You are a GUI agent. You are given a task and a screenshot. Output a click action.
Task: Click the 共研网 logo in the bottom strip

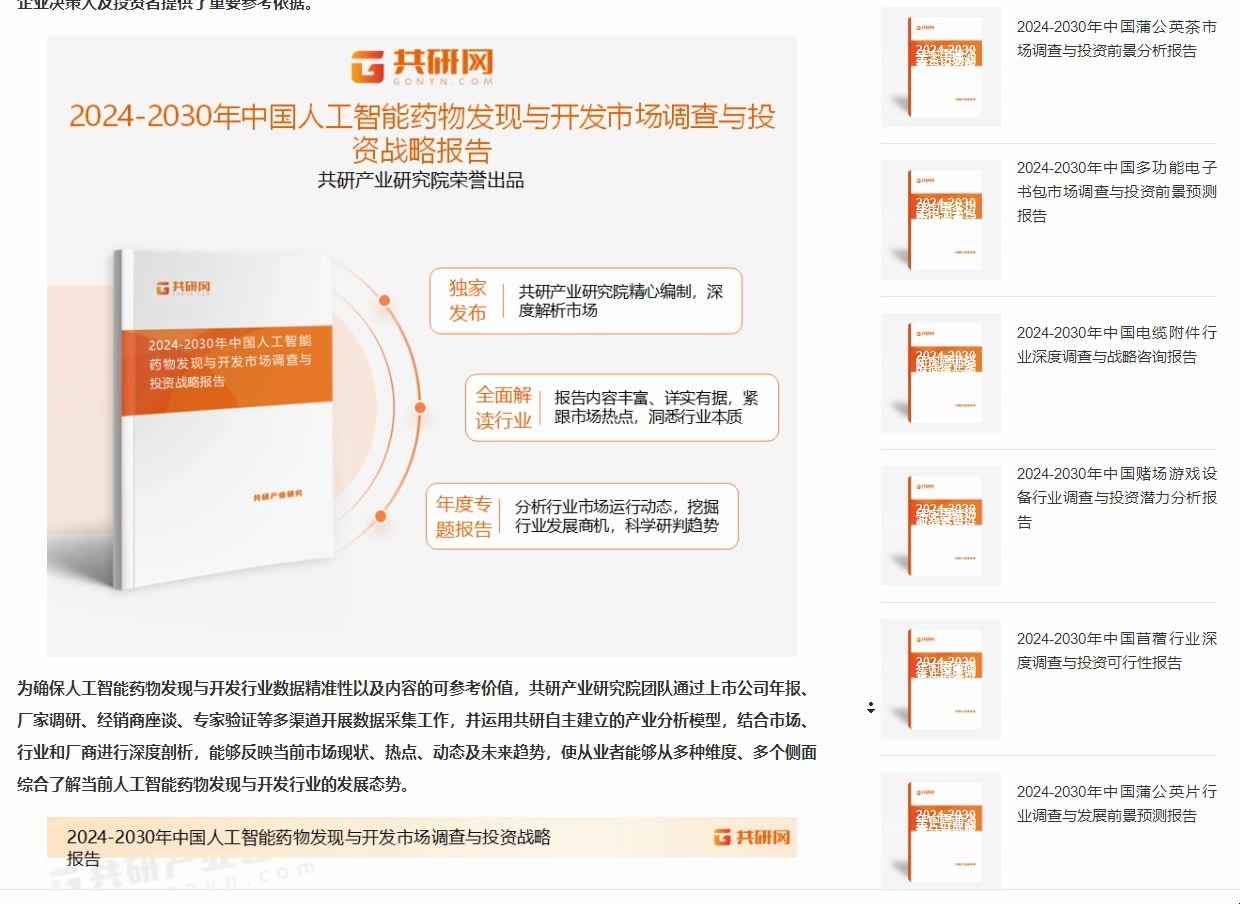752,837
